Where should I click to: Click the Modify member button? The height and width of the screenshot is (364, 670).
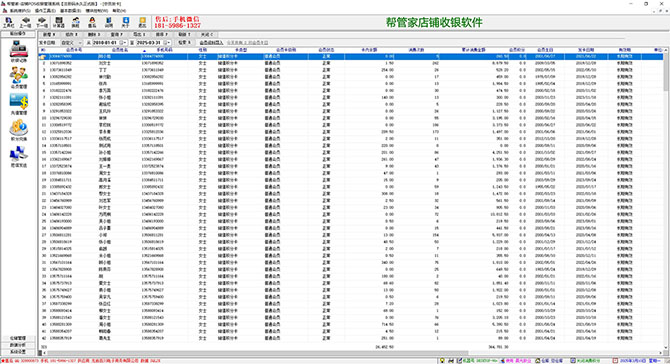[x=71, y=35]
